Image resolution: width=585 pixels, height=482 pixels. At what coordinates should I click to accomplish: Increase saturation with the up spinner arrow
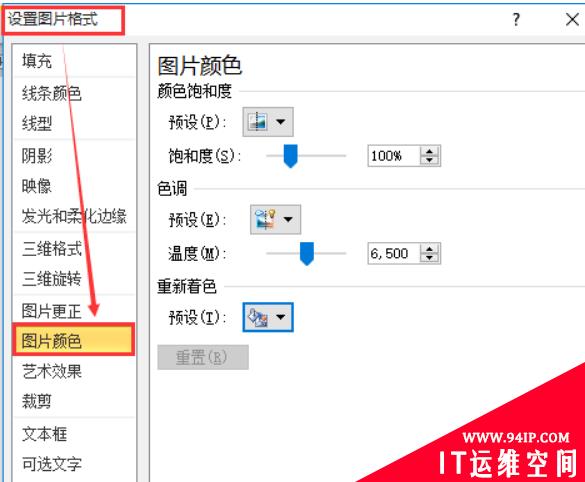[430, 151]
